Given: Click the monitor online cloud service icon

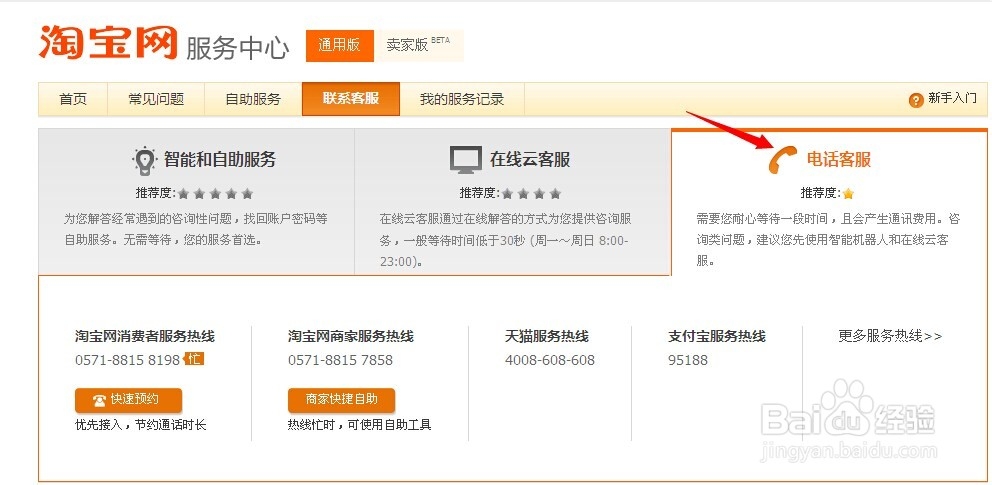Looking at the screenshot, I should point(466,159).
